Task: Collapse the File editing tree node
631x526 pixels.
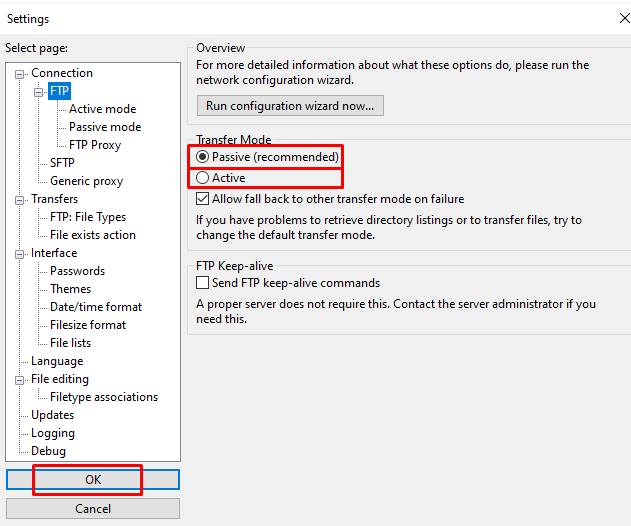Action: [19, 380]
